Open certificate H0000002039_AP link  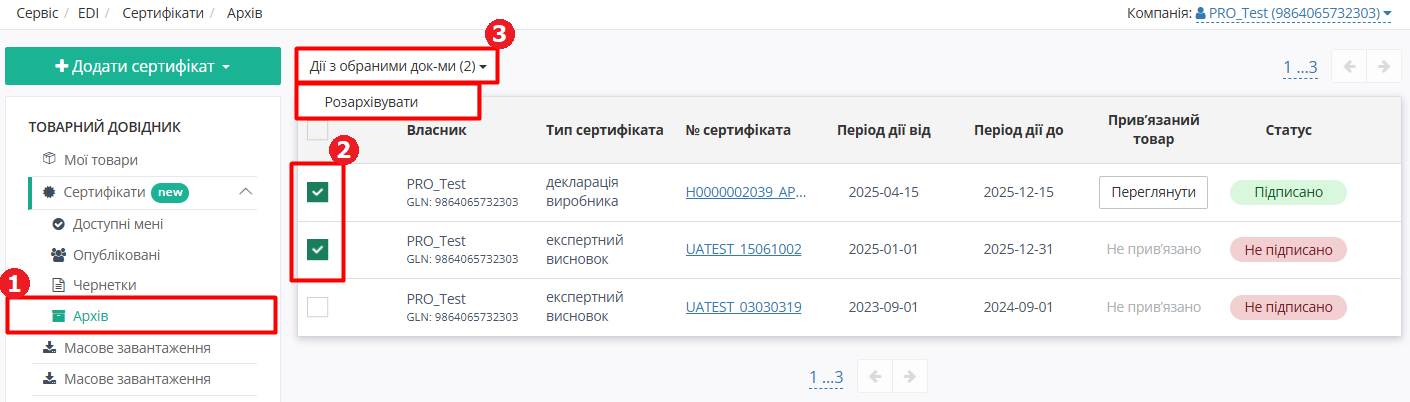point(746,192)
